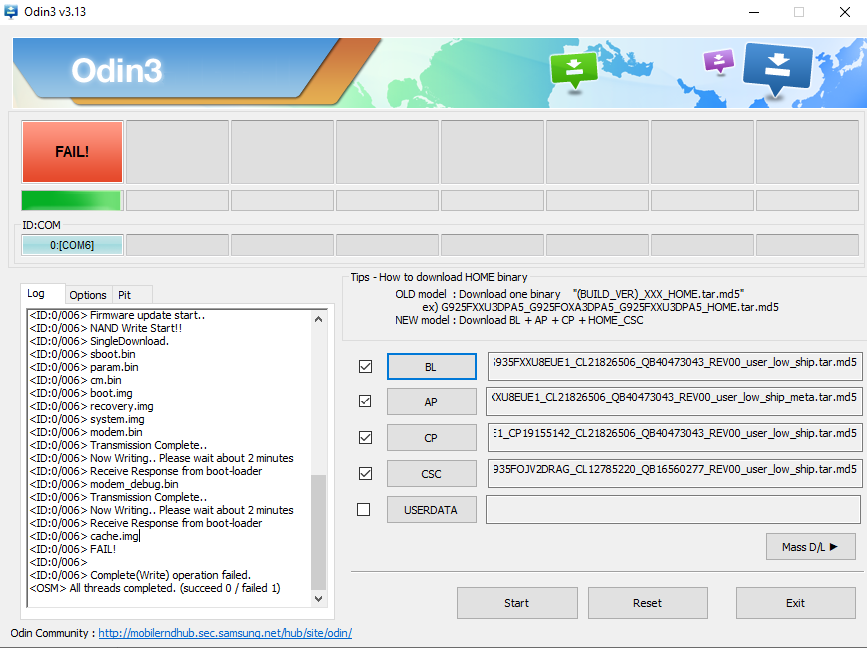Toggle the CP checkbox off
The height and width of the screenshot is (648, 867).
click(365, 438)
